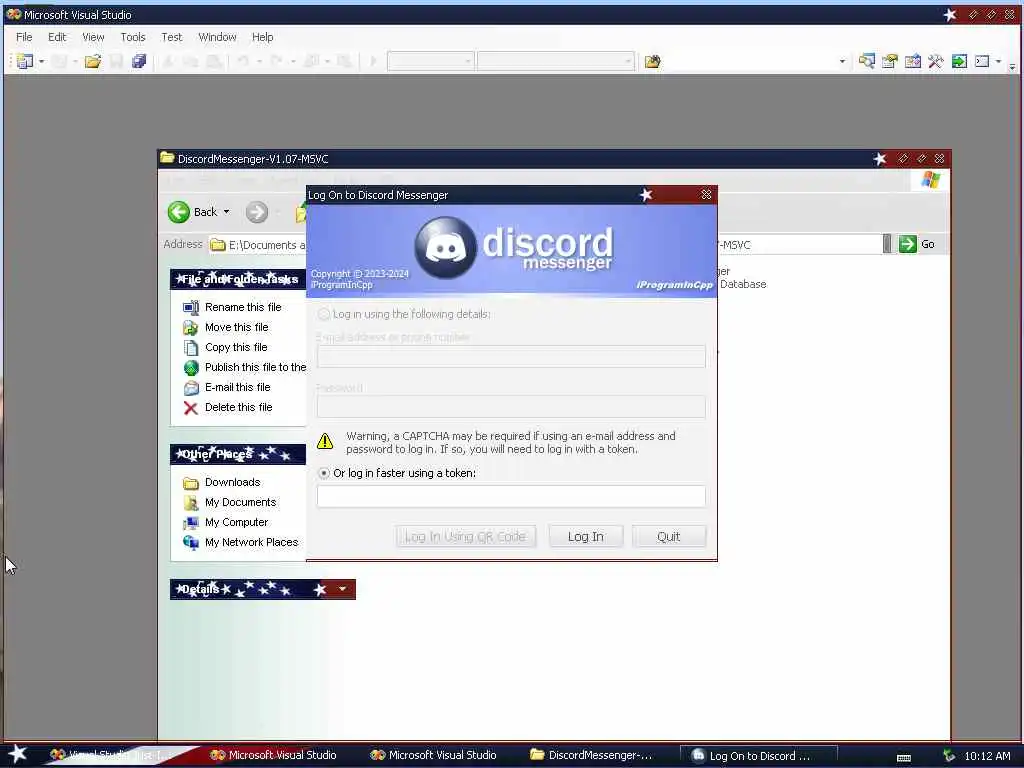This screenshot has width=1024, height=768.
Task: Close the Log On to Discord Messenger dialog
Action: pos(706,195)
